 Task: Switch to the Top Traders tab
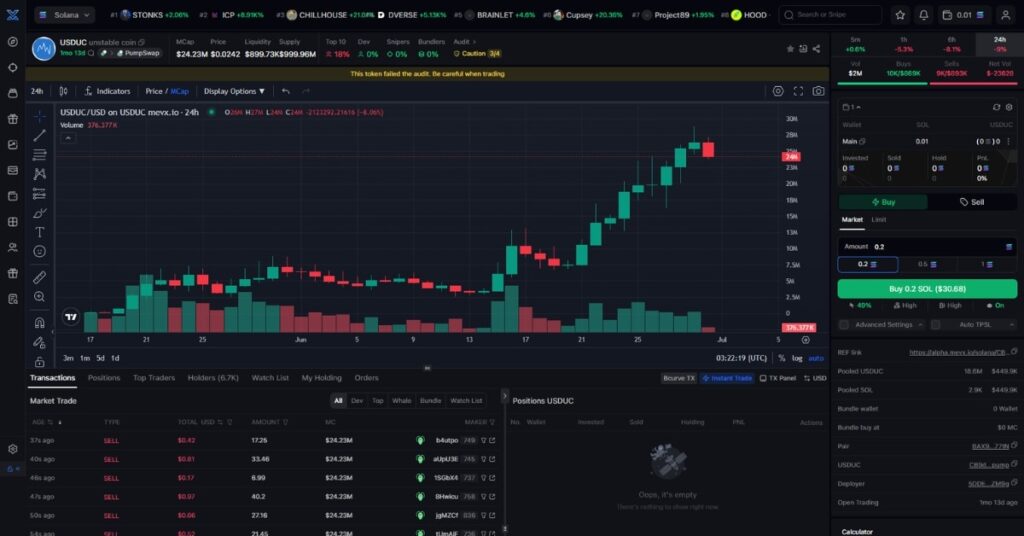pos(154,378)
